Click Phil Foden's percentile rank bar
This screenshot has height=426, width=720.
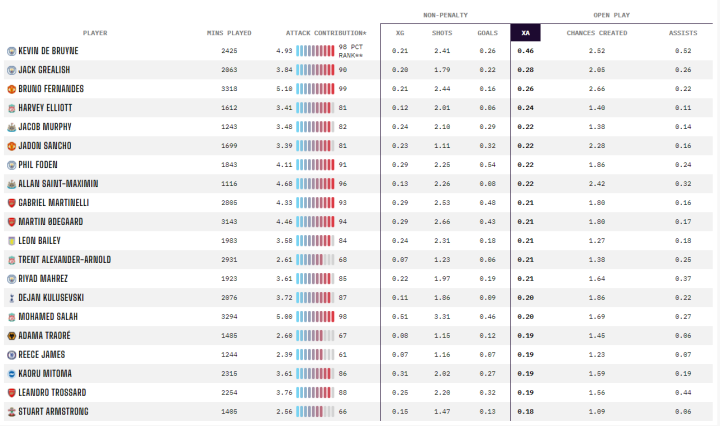pos(315,165)
